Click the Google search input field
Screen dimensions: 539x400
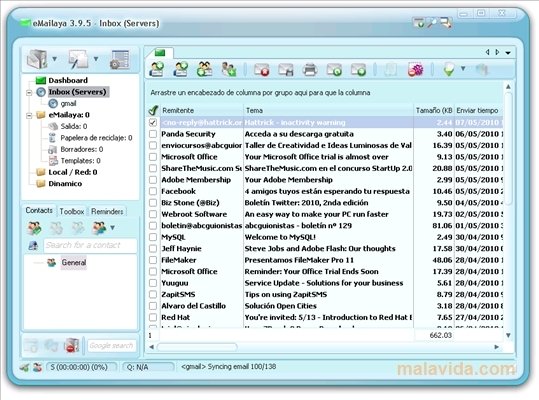[x=111, y=345]
